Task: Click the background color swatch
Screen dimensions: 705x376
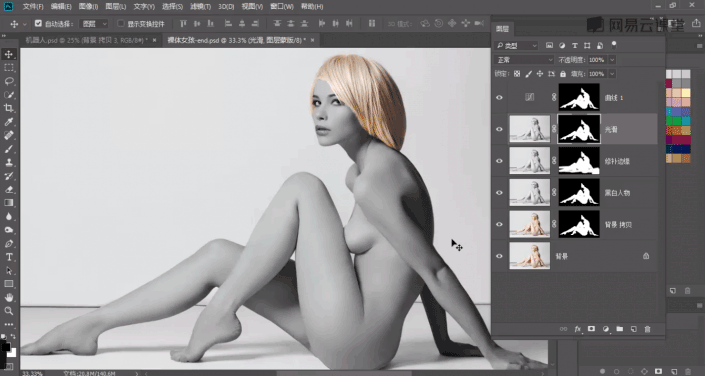Action: point(12,353)
